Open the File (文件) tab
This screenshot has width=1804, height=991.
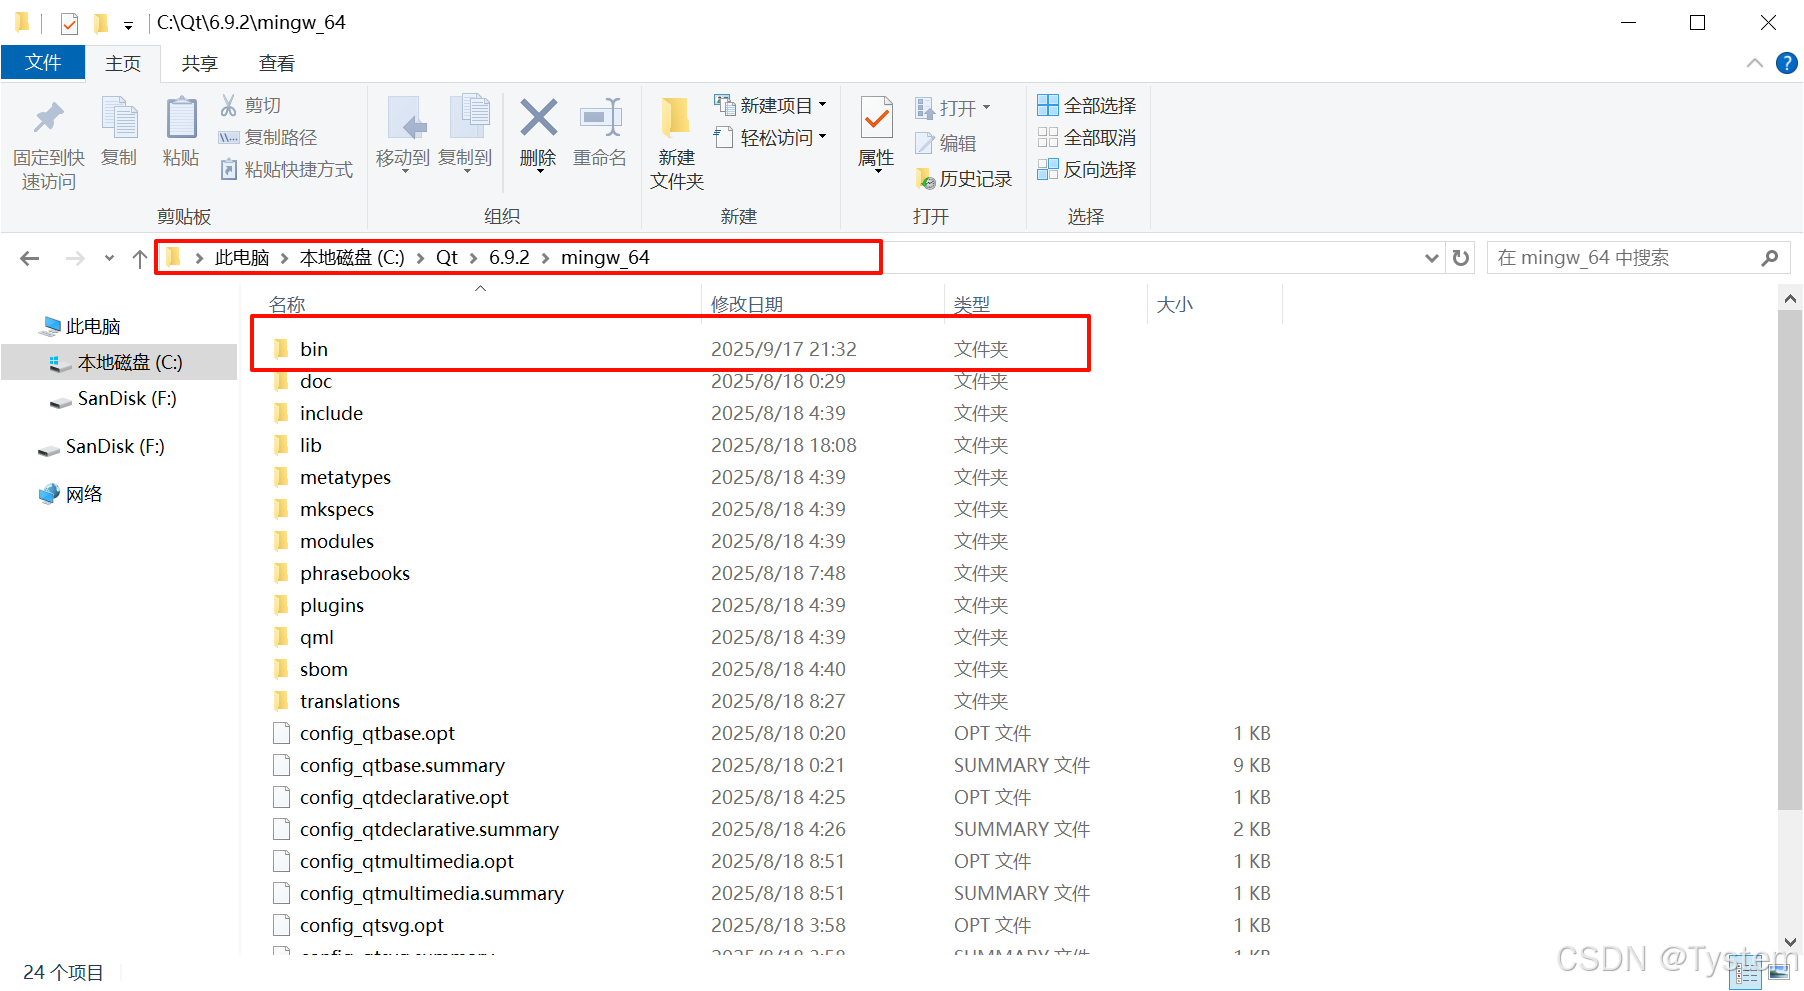pyautogui.click(x=43, y=62)
